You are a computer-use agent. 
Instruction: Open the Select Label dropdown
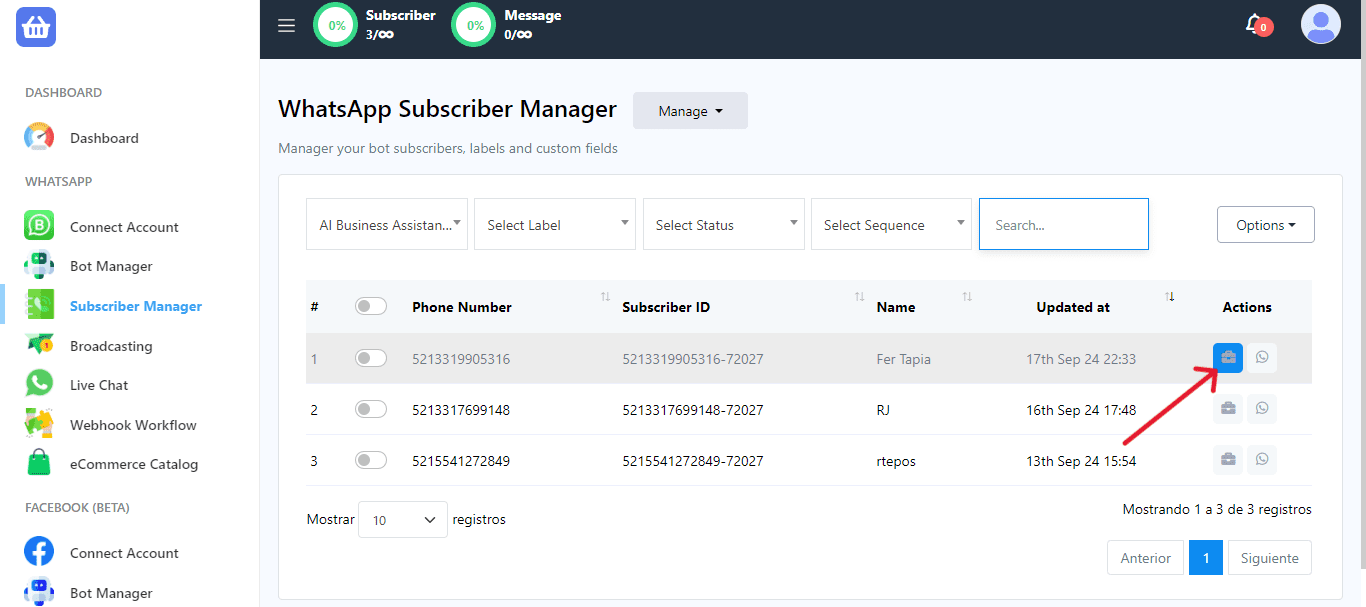point(555,225)
